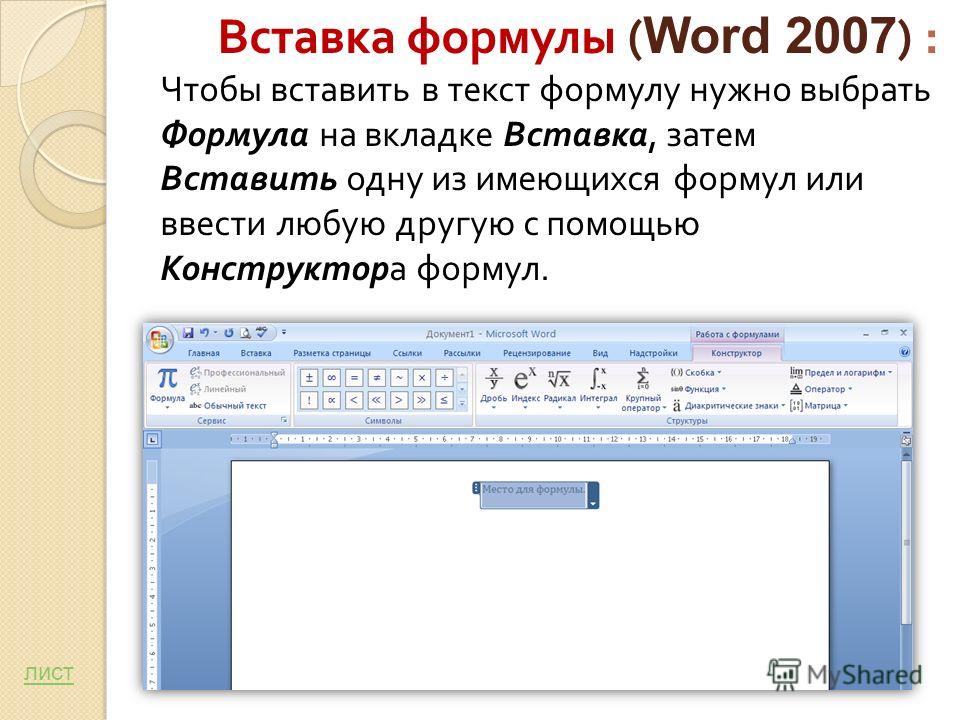960x720 pixels.
Task: Insert the not-equal ≠ symbol
Action: pos(377,378)
